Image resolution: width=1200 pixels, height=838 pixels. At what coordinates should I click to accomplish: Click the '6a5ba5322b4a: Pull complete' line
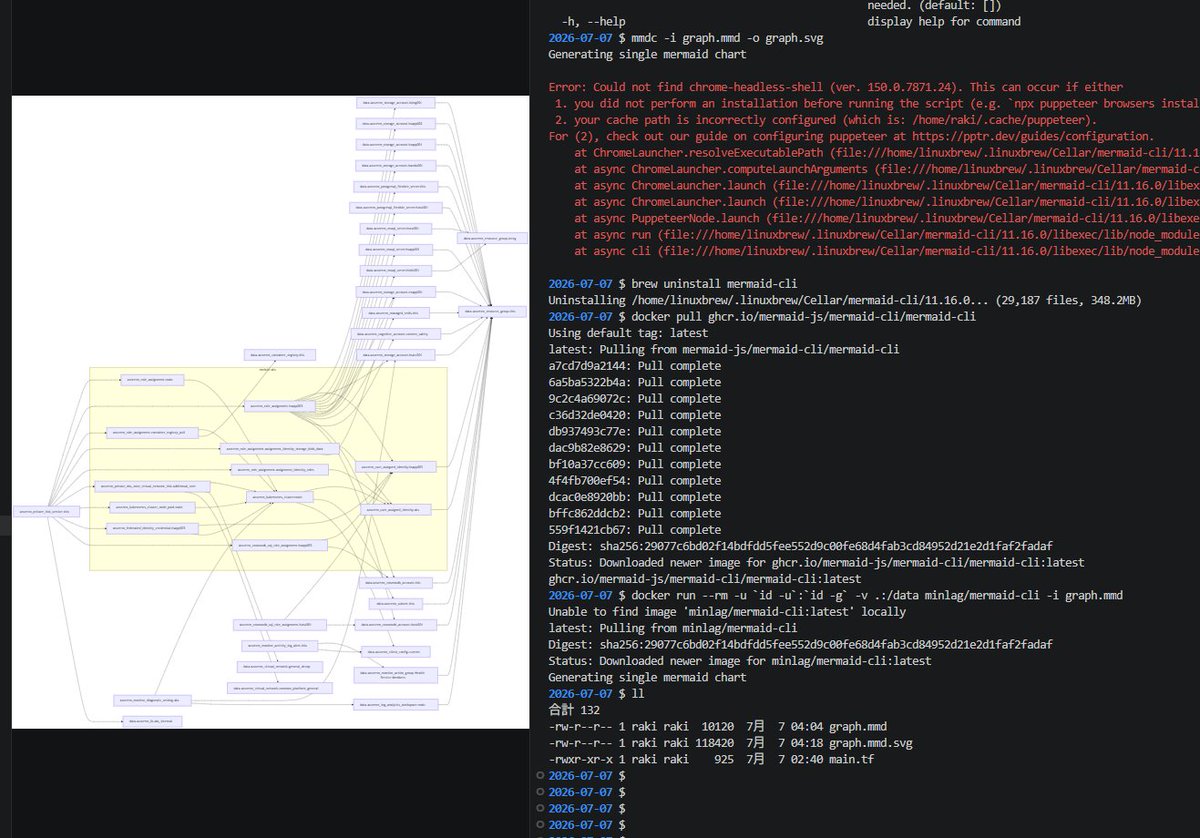click(634, 382)
